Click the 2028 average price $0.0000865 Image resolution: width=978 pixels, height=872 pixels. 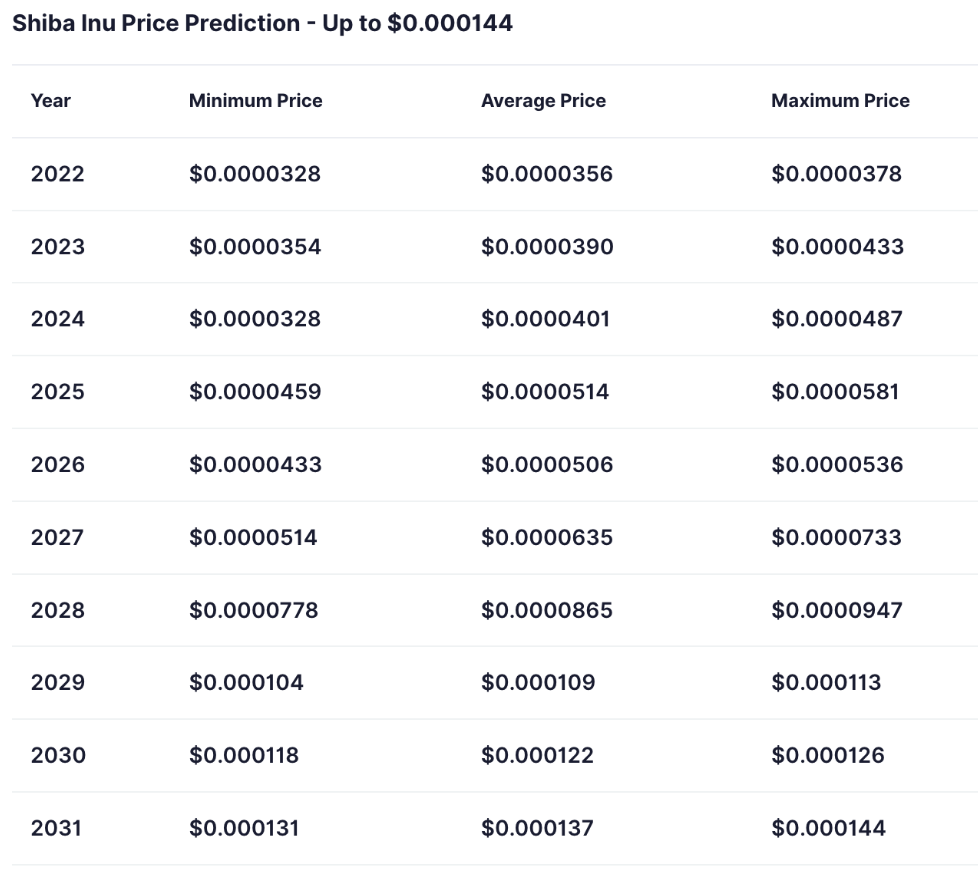tap(547, 610)
